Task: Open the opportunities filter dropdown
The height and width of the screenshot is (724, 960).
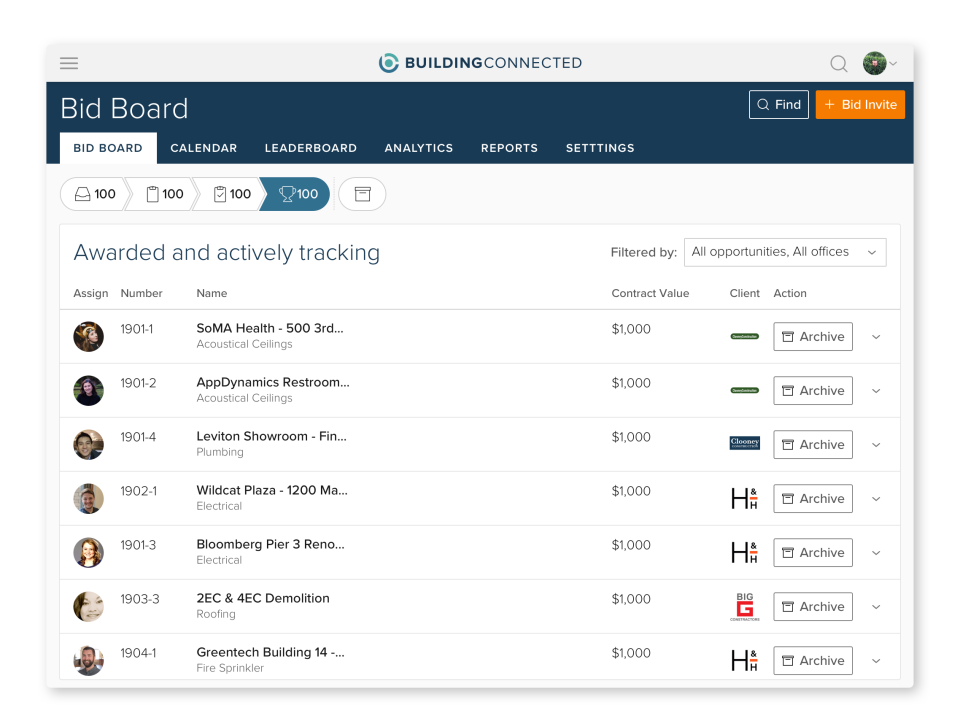Action: click(x=785, y=252)
